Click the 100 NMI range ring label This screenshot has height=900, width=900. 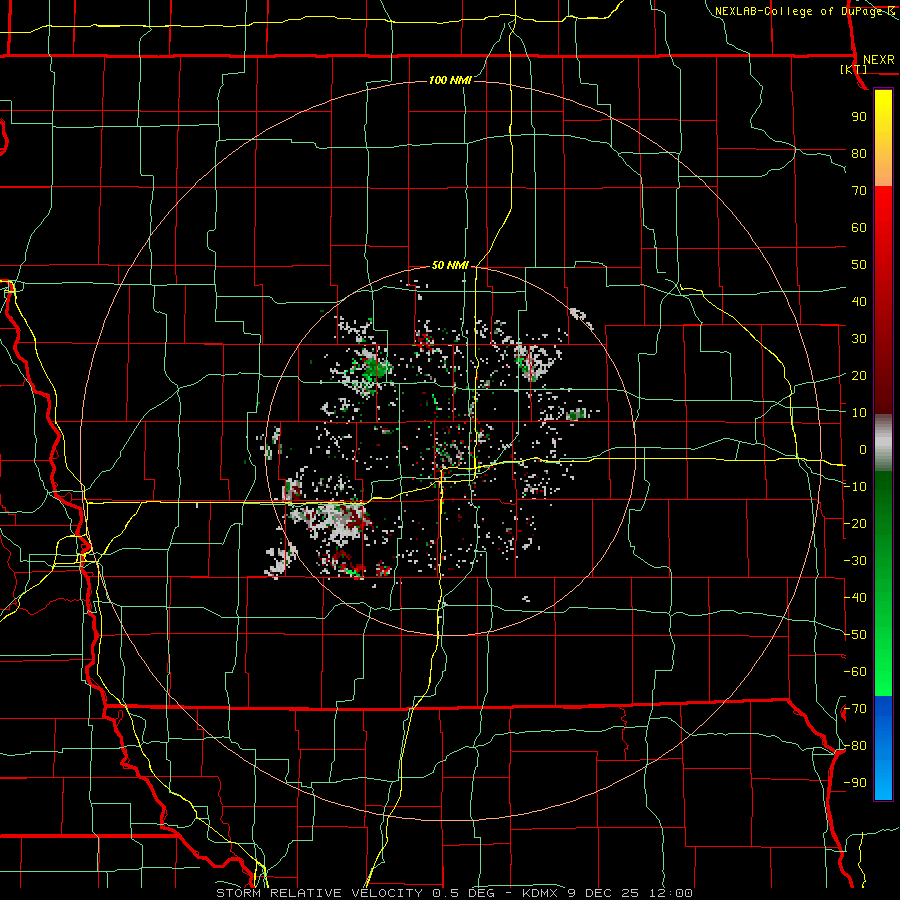(x=450, y=80)
